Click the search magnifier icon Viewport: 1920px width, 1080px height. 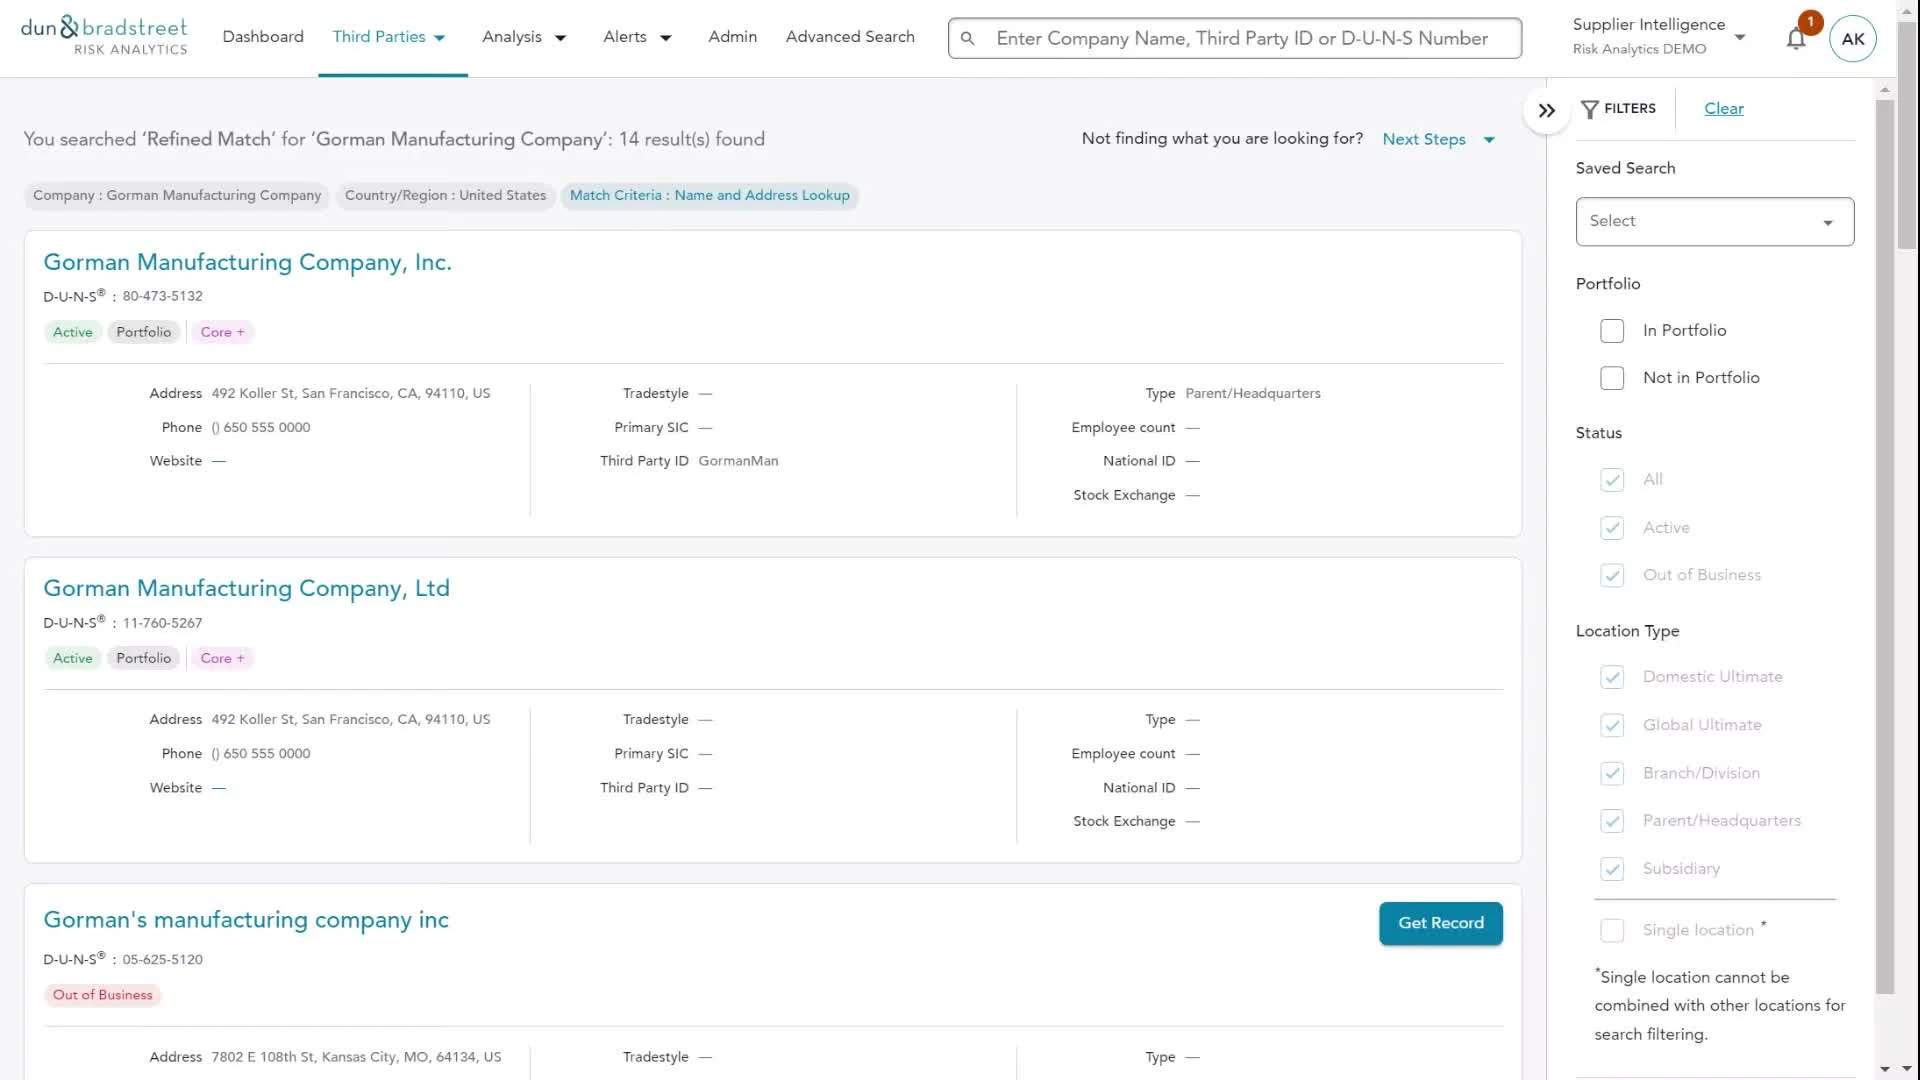pos(967,38)
